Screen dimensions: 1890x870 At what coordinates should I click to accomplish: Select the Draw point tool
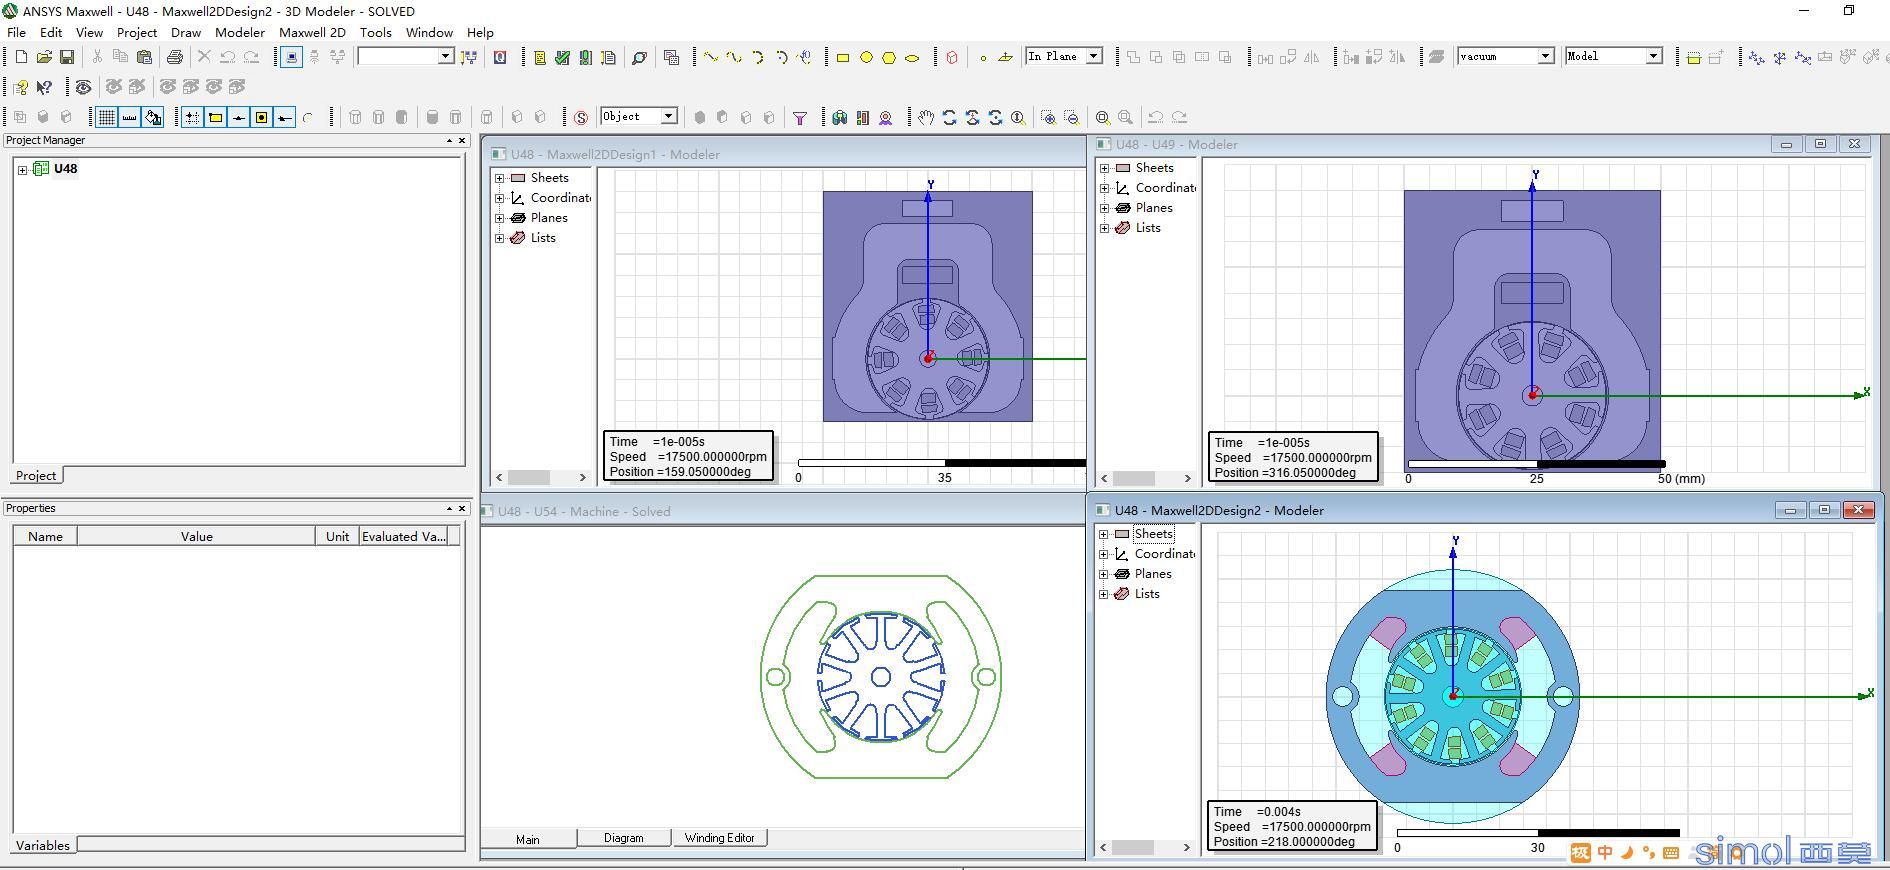pyautogui.click(x=983, y=57)
